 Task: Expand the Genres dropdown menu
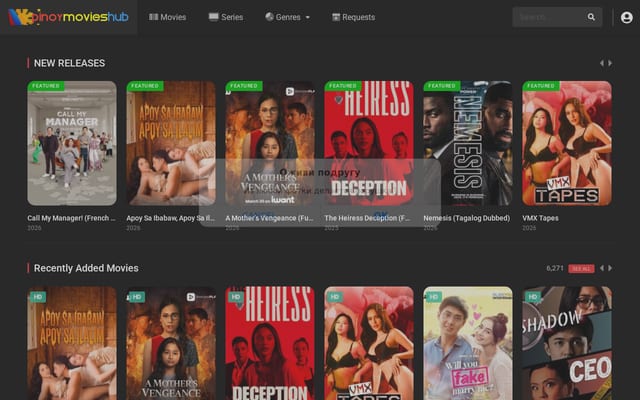pos(287,17)
